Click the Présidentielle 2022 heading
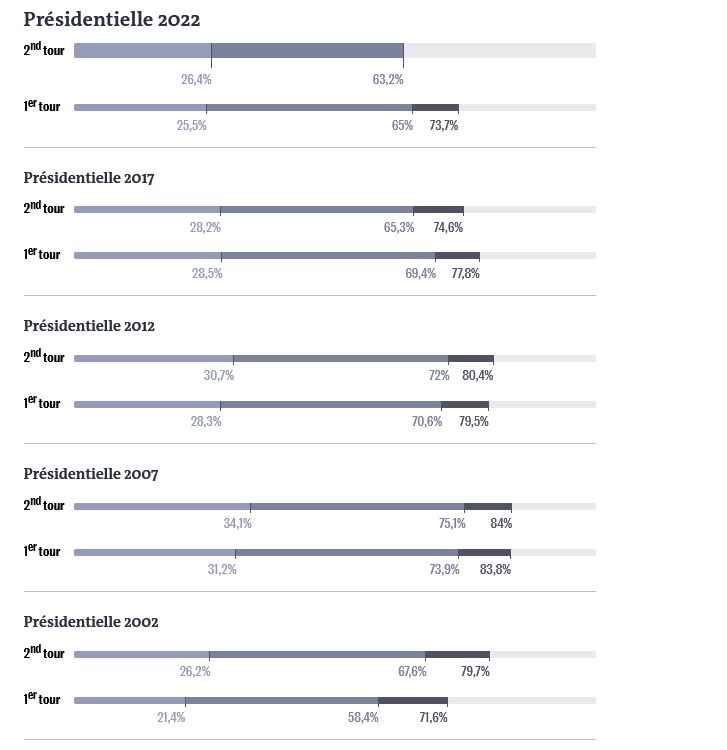The image size is (727, 750). click(111, 19)
